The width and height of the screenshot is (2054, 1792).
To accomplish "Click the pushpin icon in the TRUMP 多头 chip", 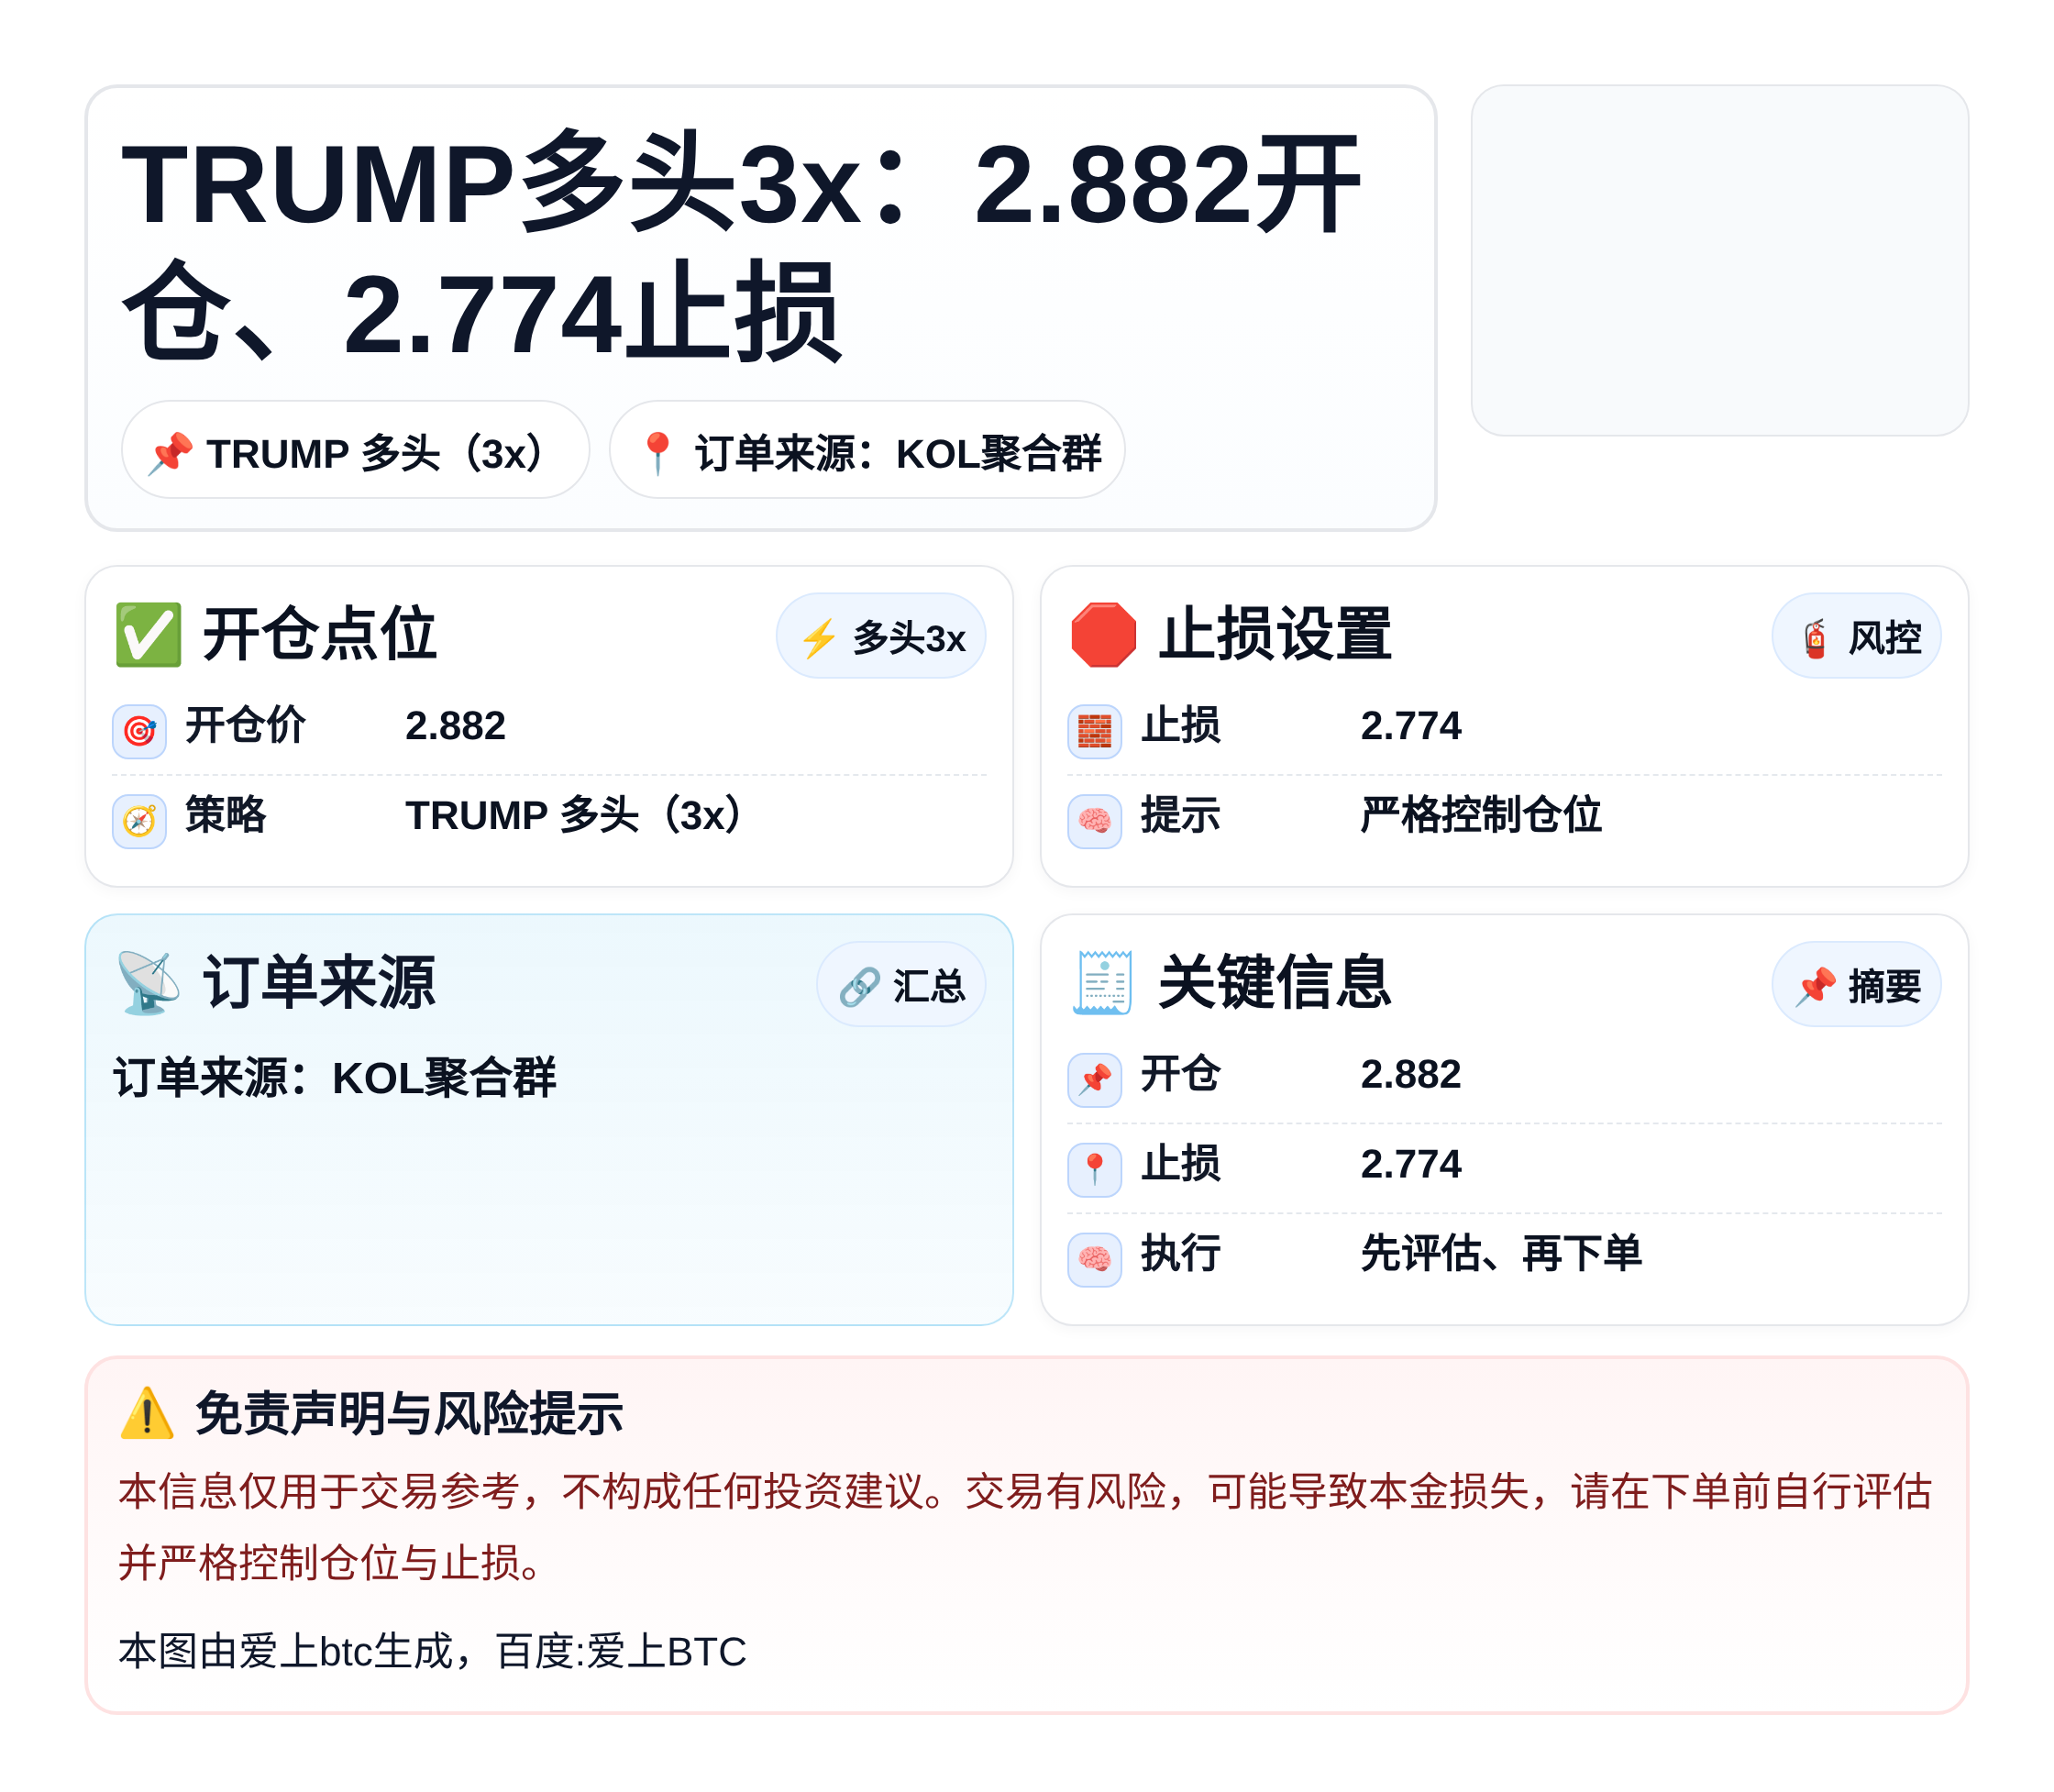I will pos(170,453).
